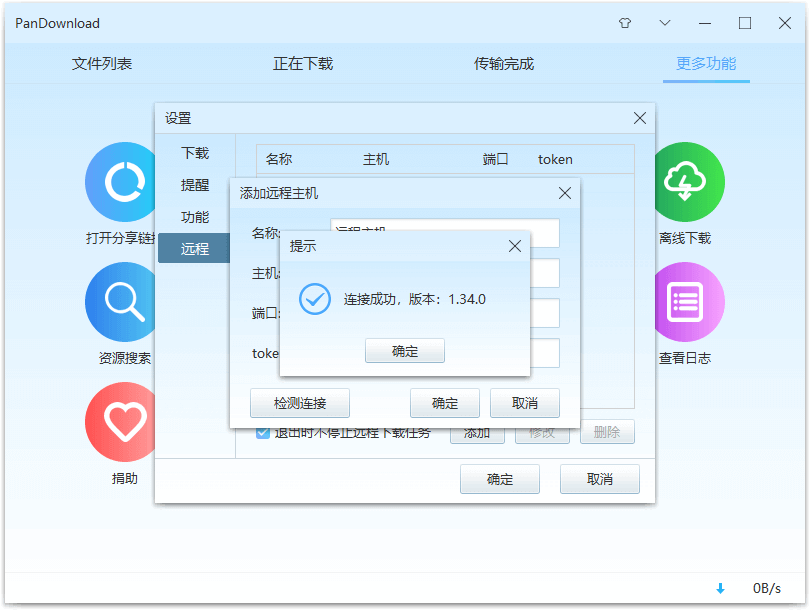Close the 提示 message box
Screen dimensions: 810x610
pyautogui.click(x=515, y=246)
